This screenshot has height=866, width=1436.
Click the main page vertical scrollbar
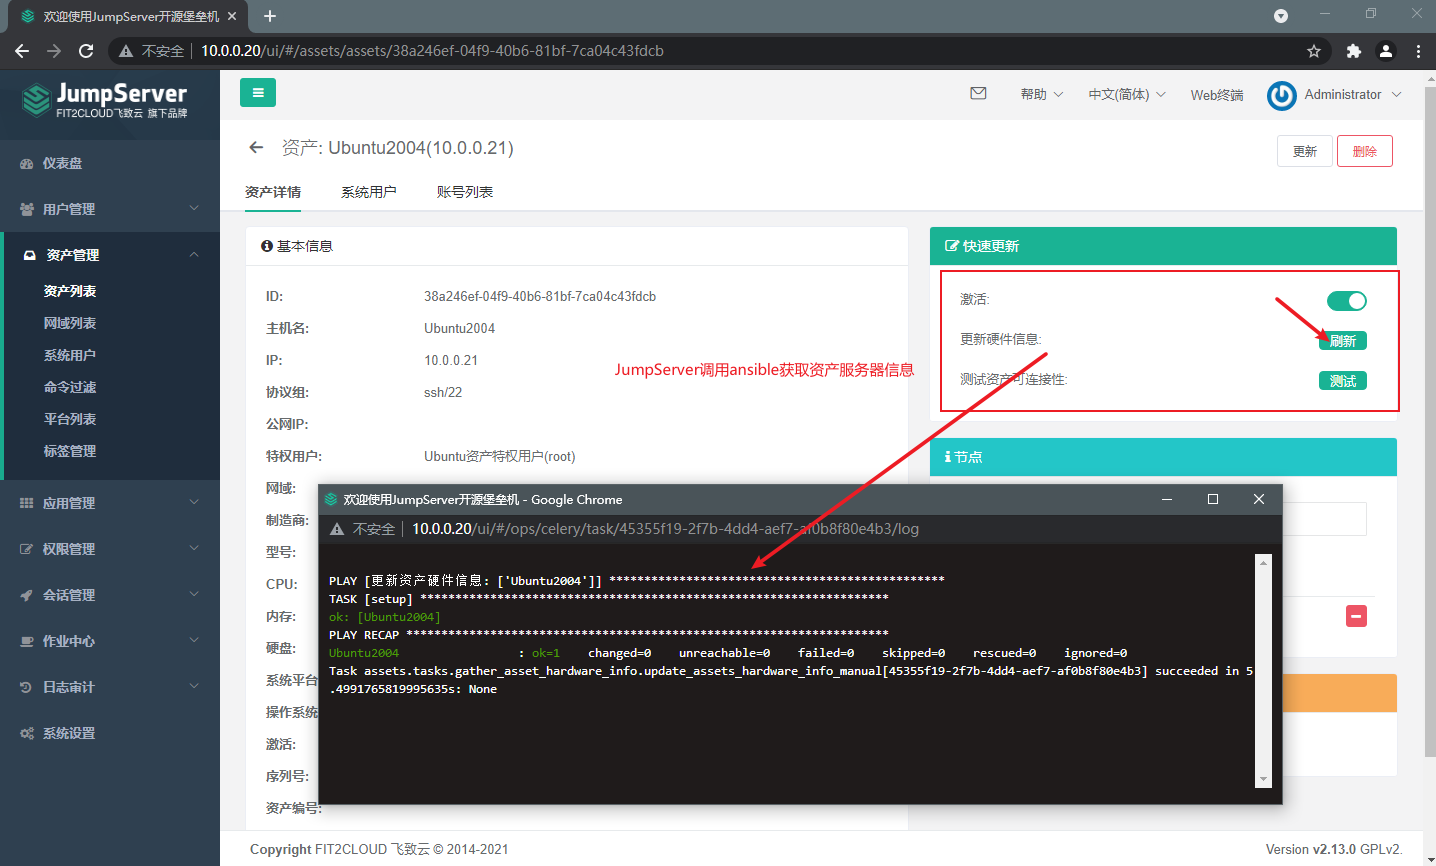[1430, 420]
